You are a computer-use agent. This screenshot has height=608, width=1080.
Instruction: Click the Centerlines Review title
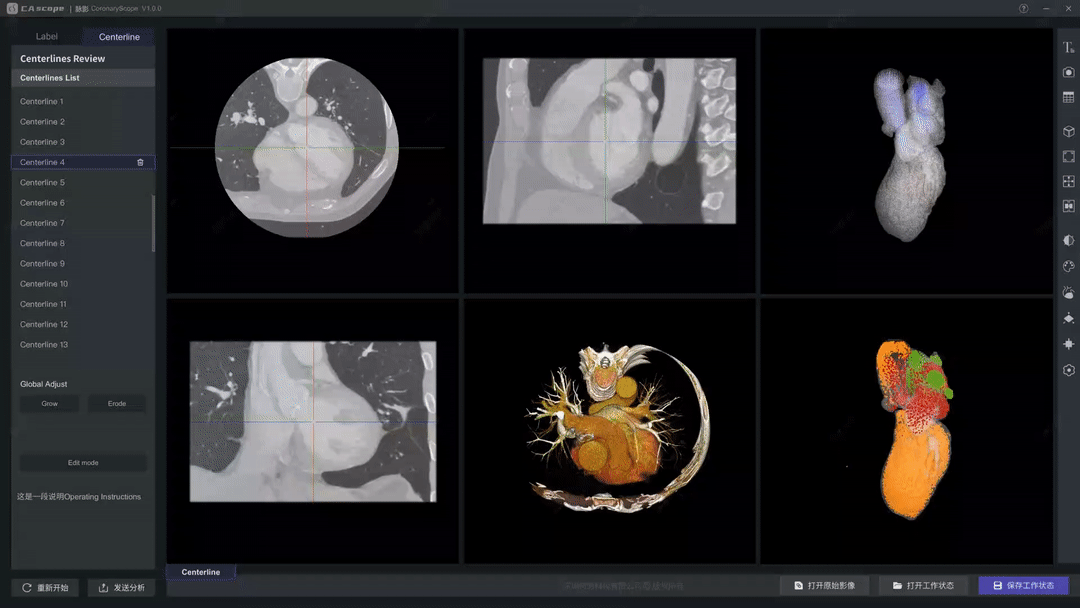click(63, 59)
